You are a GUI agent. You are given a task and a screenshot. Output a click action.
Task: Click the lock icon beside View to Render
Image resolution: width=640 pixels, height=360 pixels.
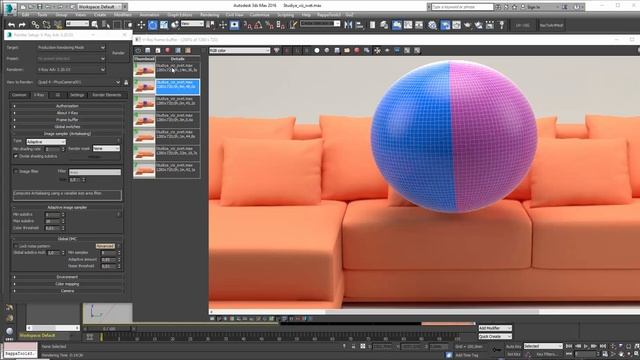click(126, 82)
